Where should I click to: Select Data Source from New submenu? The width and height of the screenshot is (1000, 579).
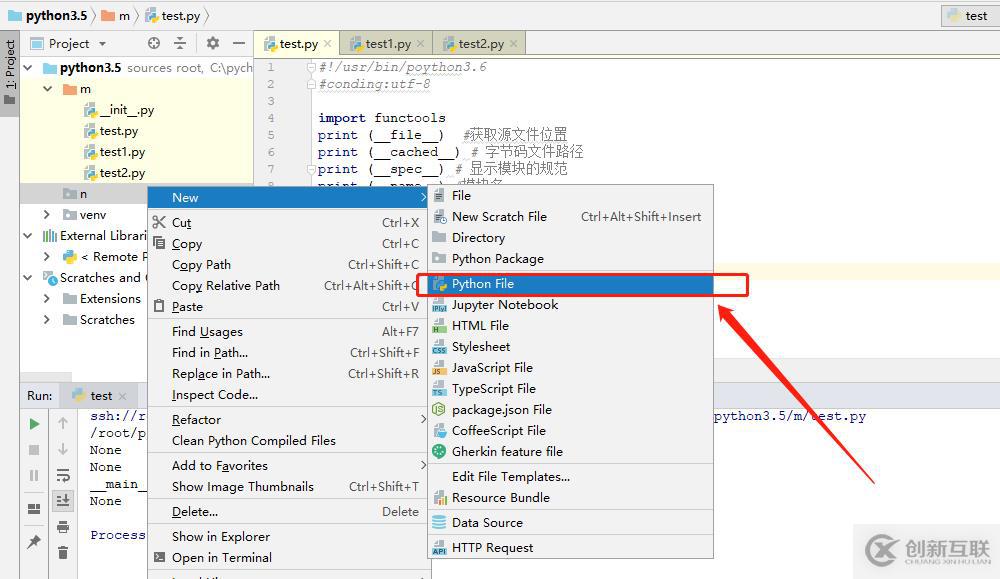(x=571, y=523)
